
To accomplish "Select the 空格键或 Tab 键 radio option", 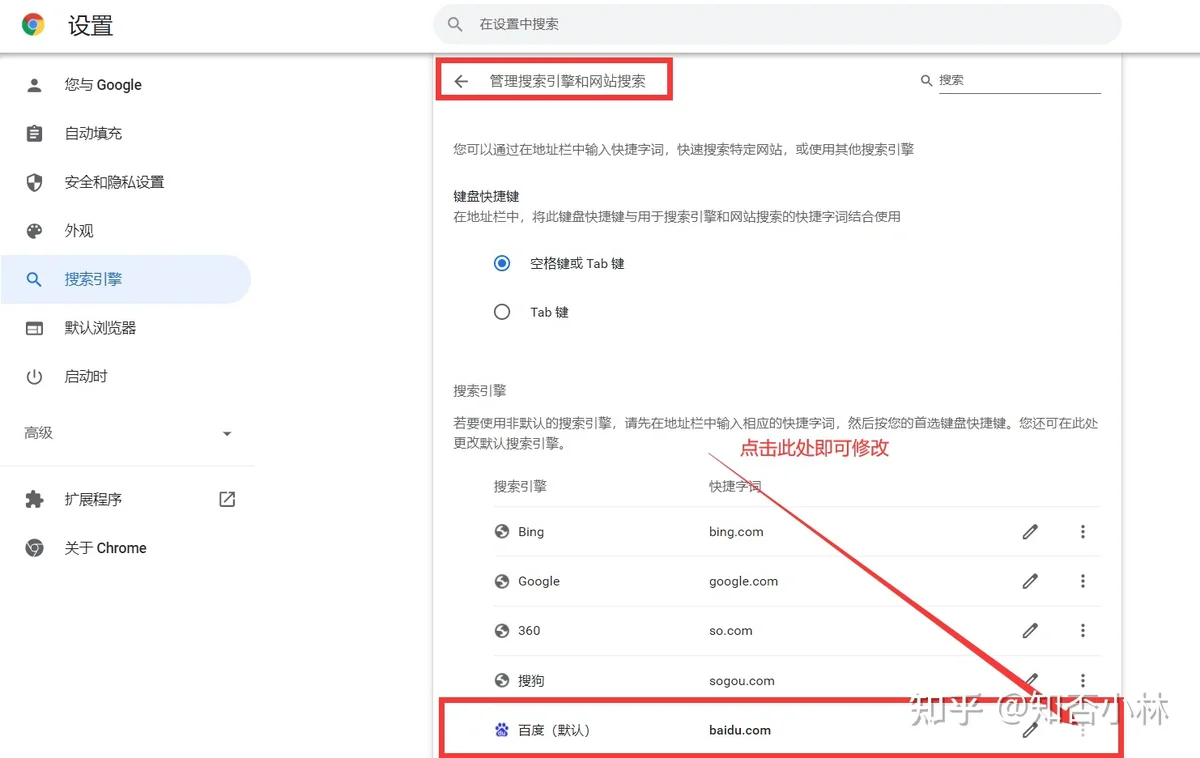I will (502, 264).
